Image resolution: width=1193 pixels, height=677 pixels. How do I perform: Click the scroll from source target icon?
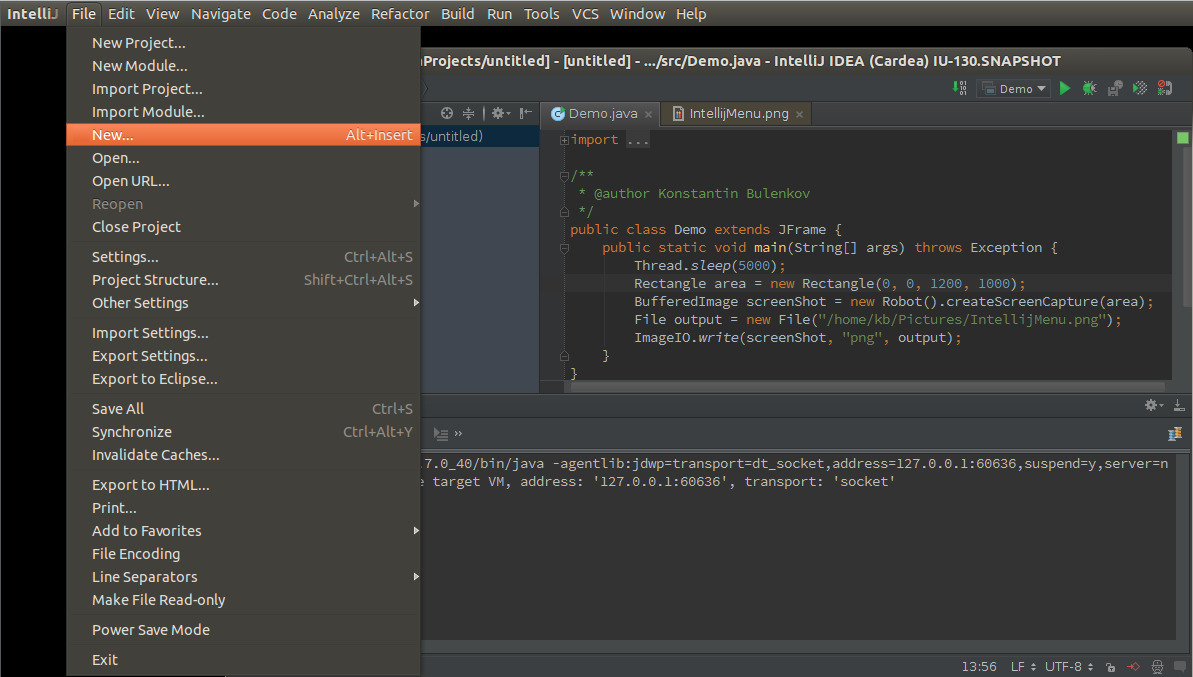point(447,114)
